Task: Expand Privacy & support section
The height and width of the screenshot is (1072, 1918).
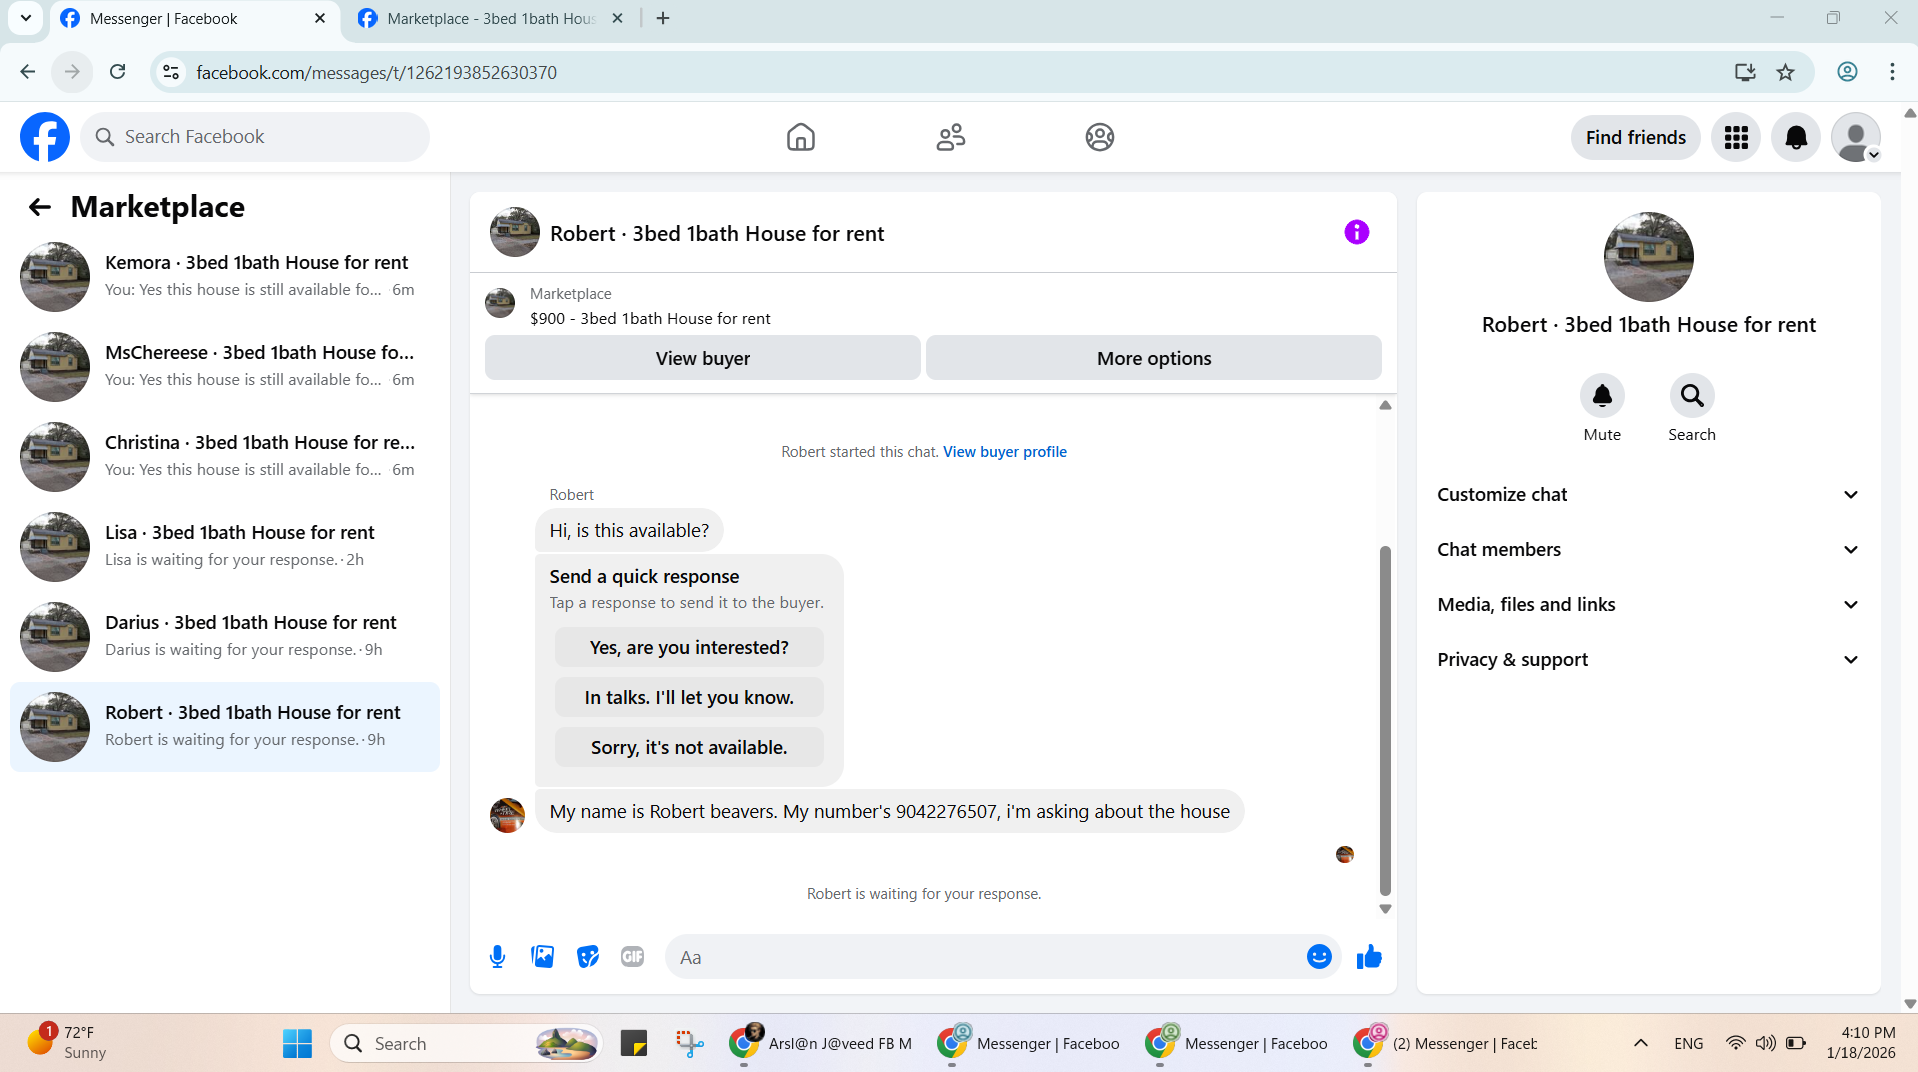Action: coord(1648,660)
